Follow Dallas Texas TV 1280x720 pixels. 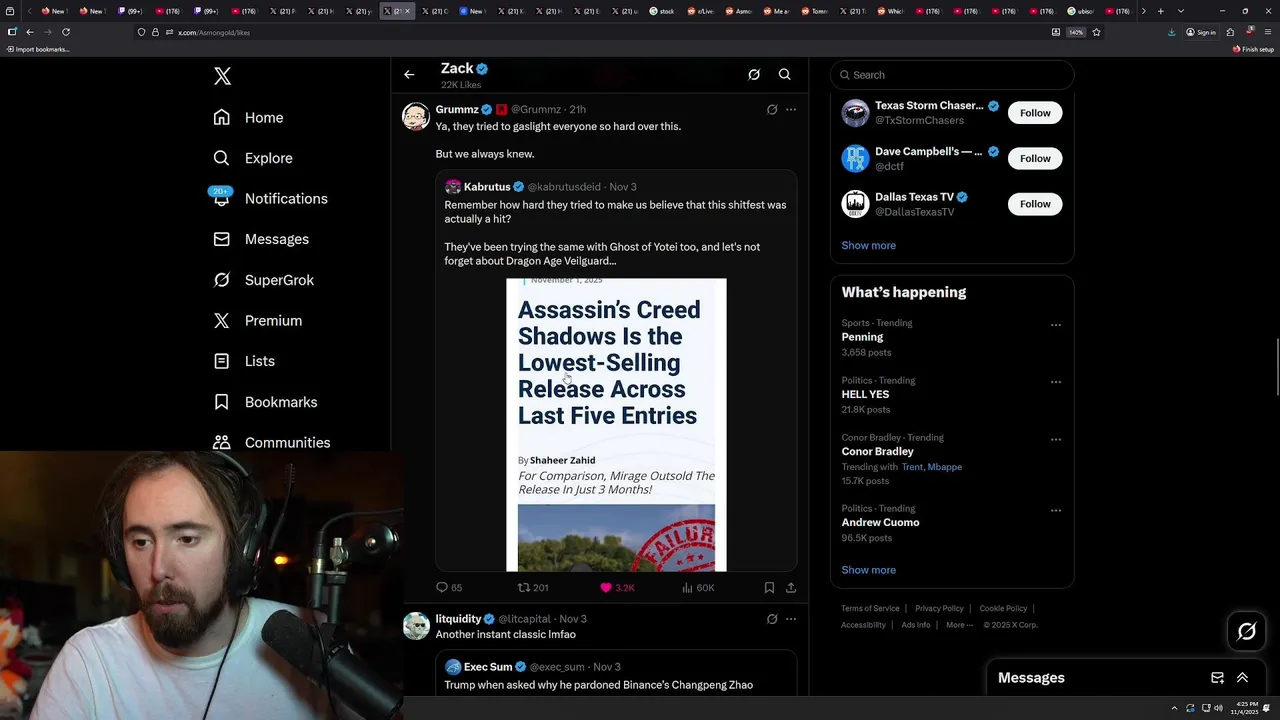pos(1035,204)
